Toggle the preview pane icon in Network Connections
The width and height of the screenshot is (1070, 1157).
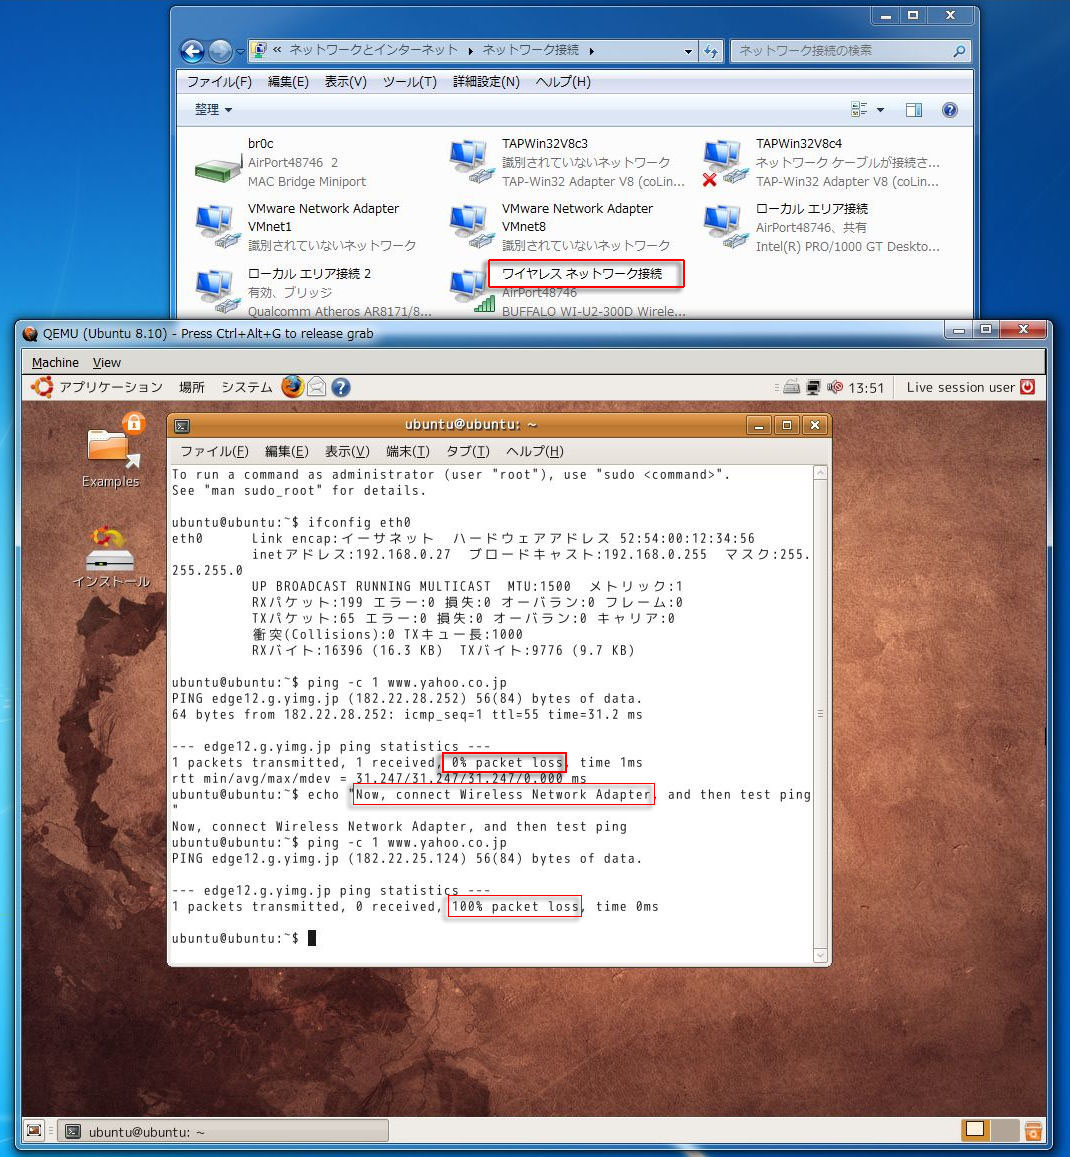[914, 110]
